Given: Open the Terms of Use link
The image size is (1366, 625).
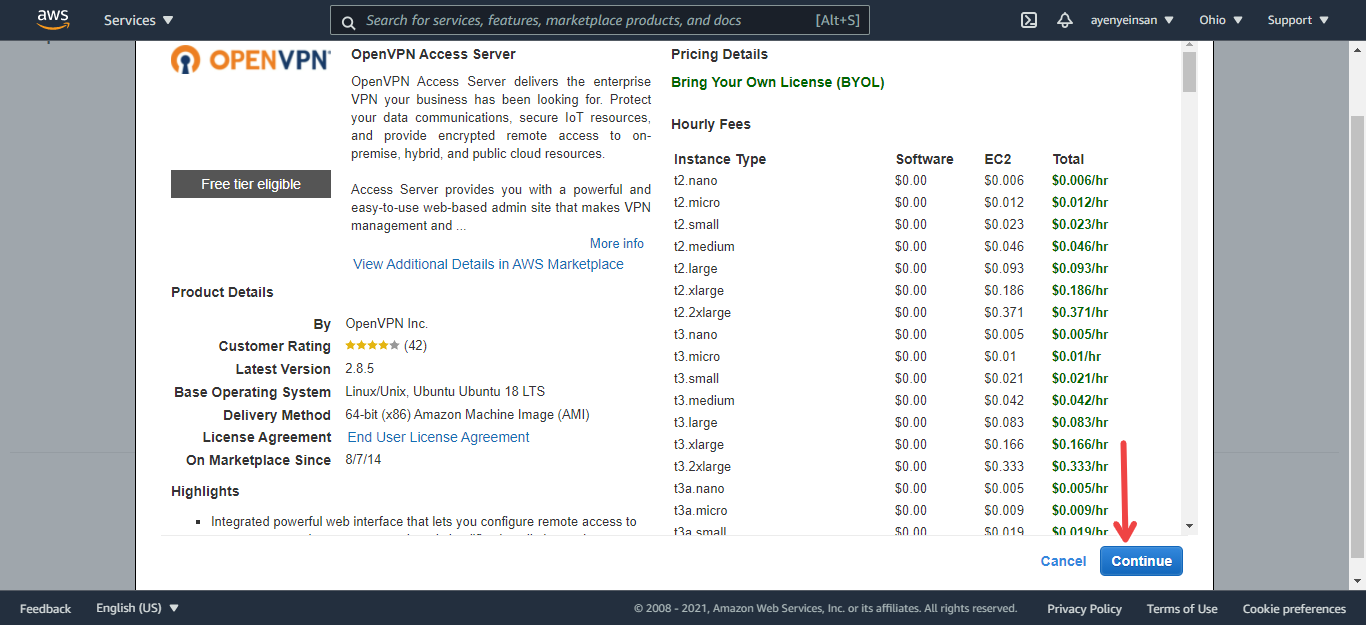Looking at the screenshot, I should (x=1182, y=608).
